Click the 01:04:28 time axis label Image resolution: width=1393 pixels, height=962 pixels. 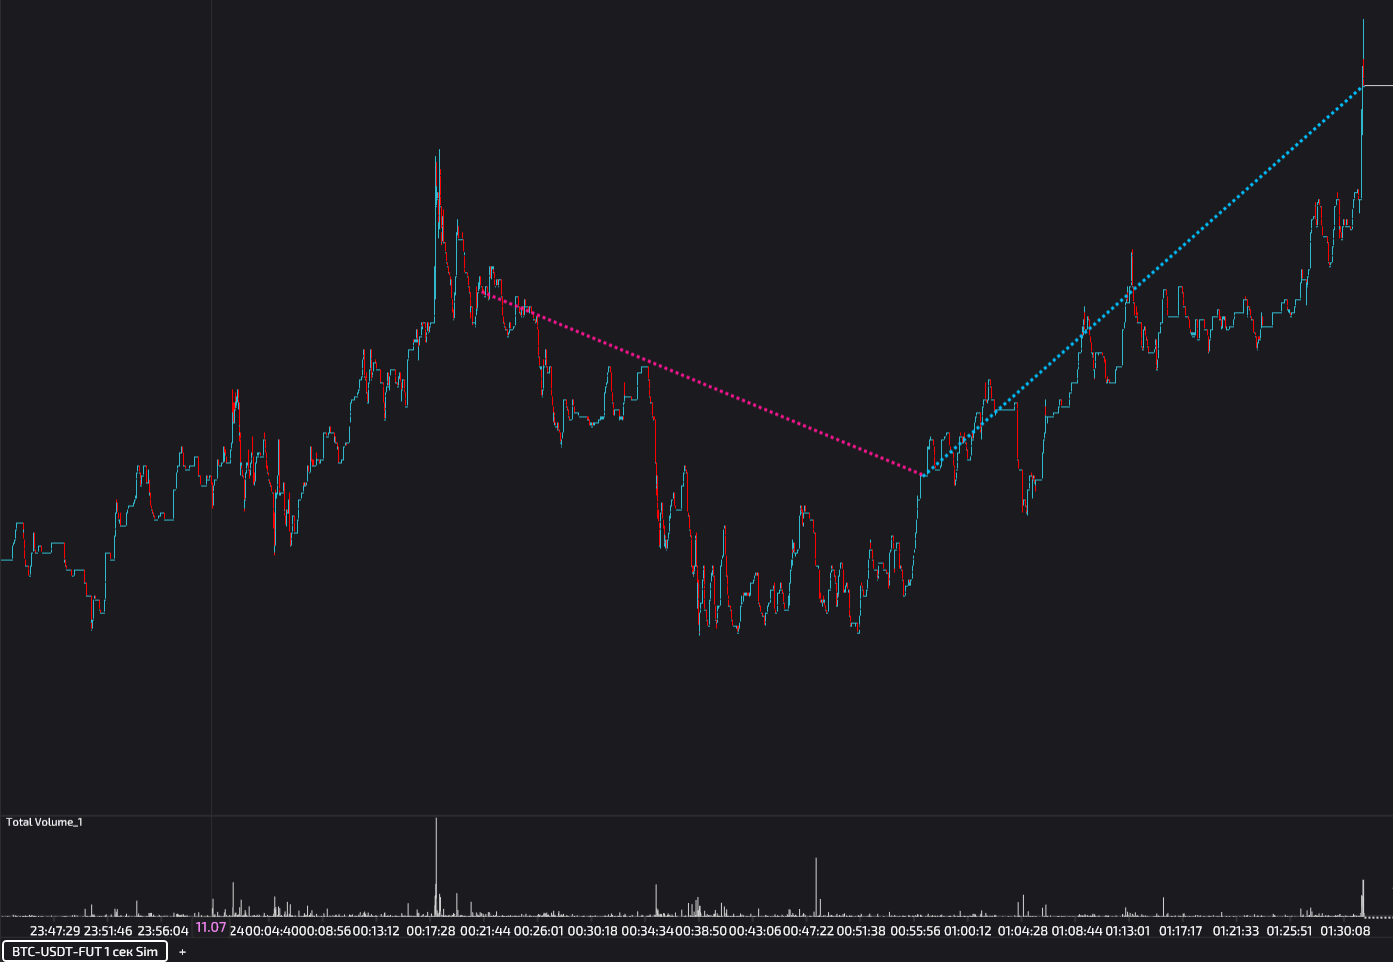(1023, 930)
